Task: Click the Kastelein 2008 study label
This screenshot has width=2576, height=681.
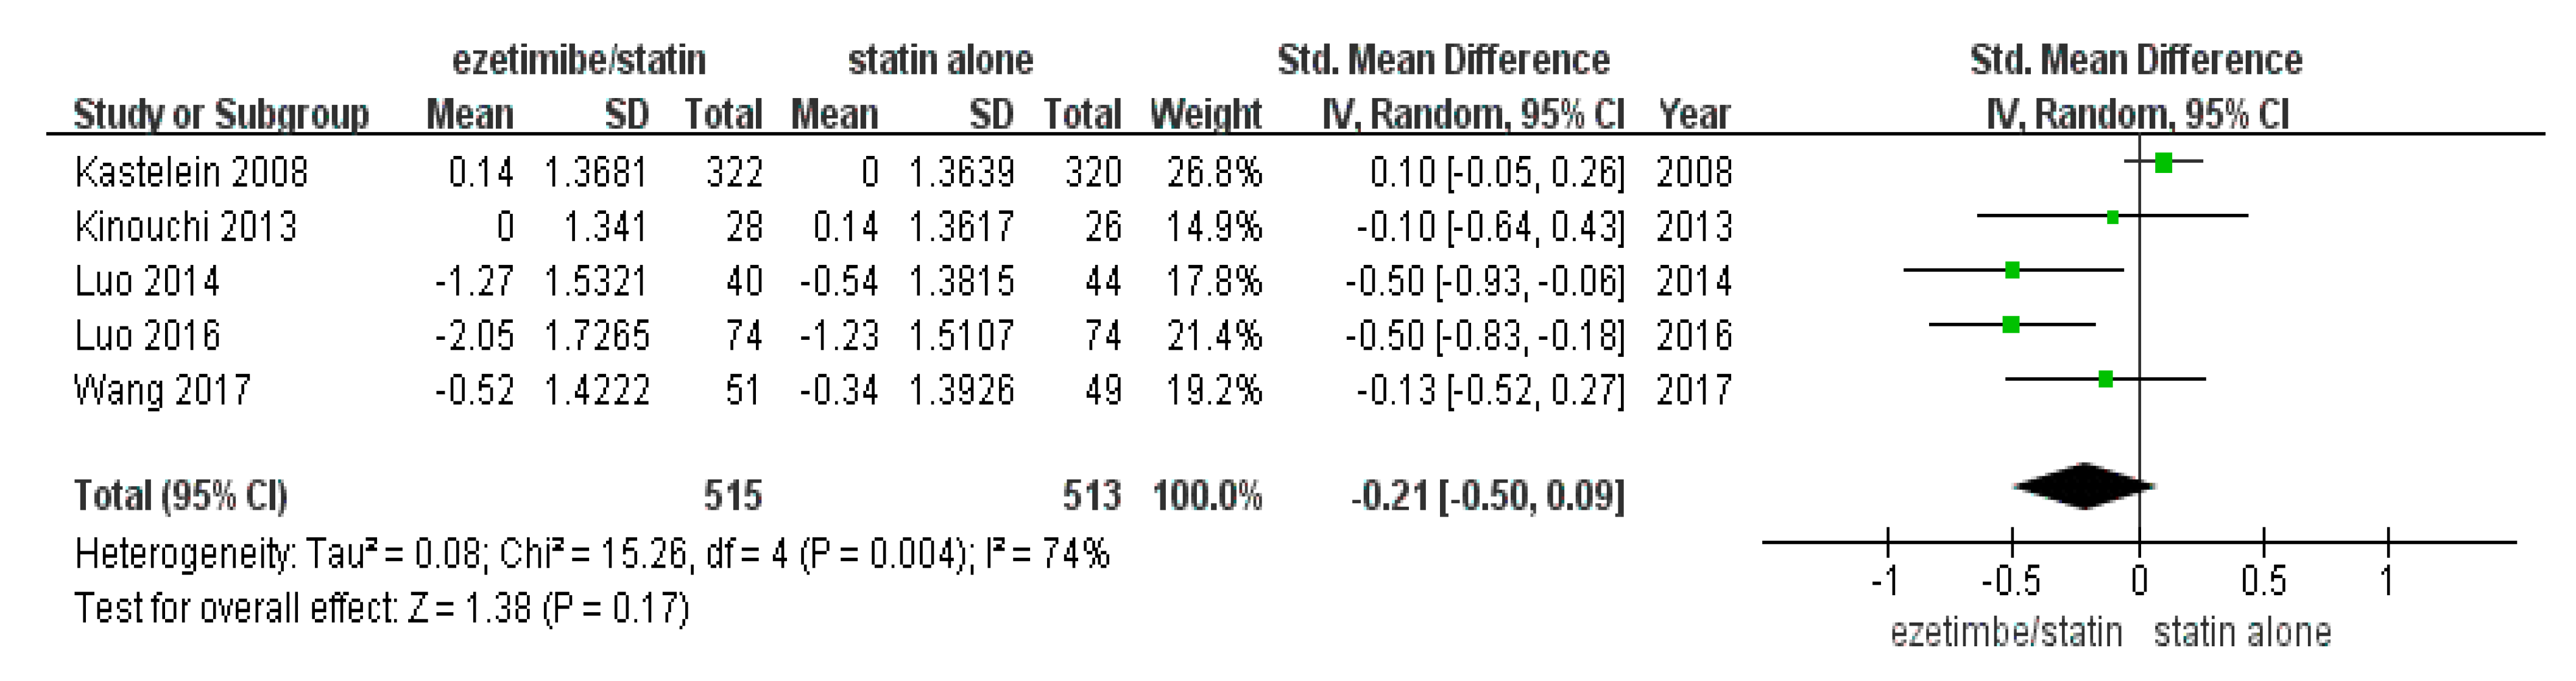Action: click(x=191, y=173)
